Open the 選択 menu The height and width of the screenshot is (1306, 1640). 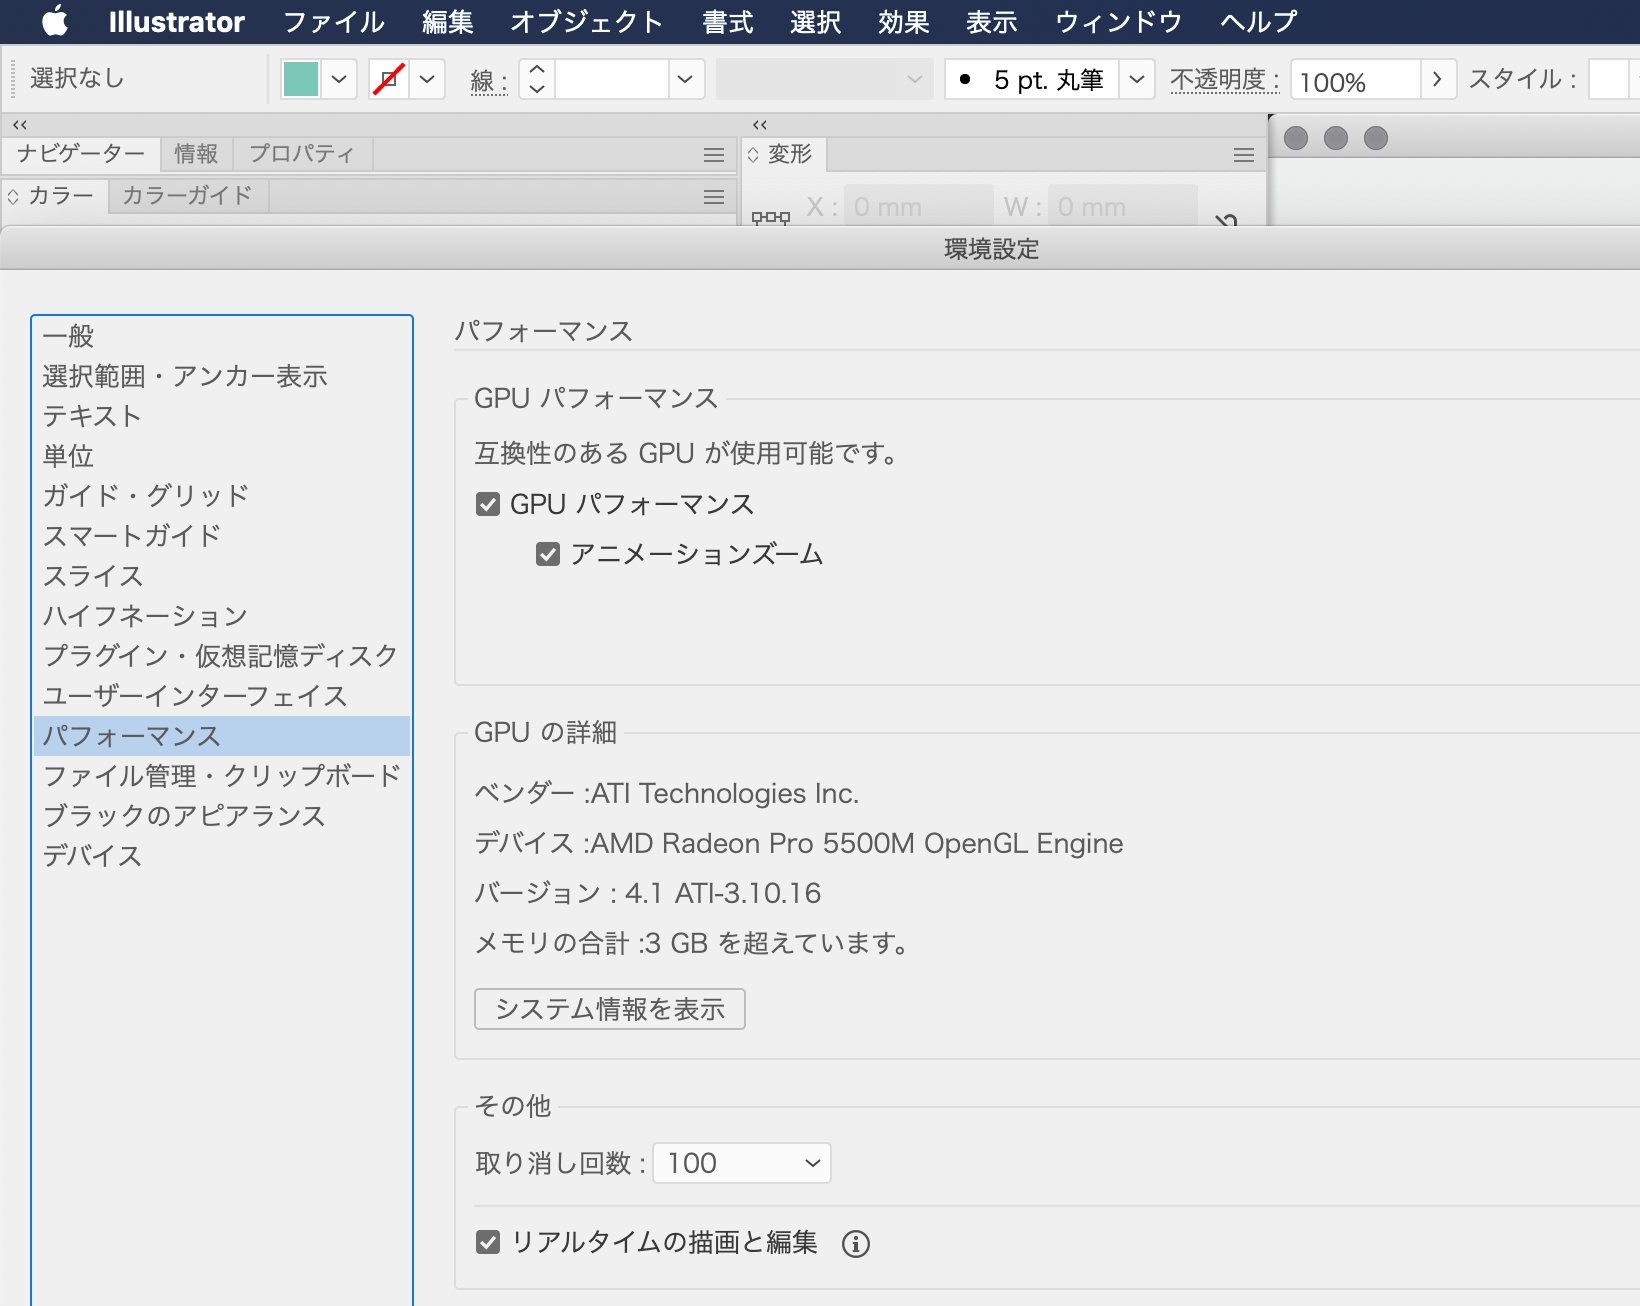(815, 22)
